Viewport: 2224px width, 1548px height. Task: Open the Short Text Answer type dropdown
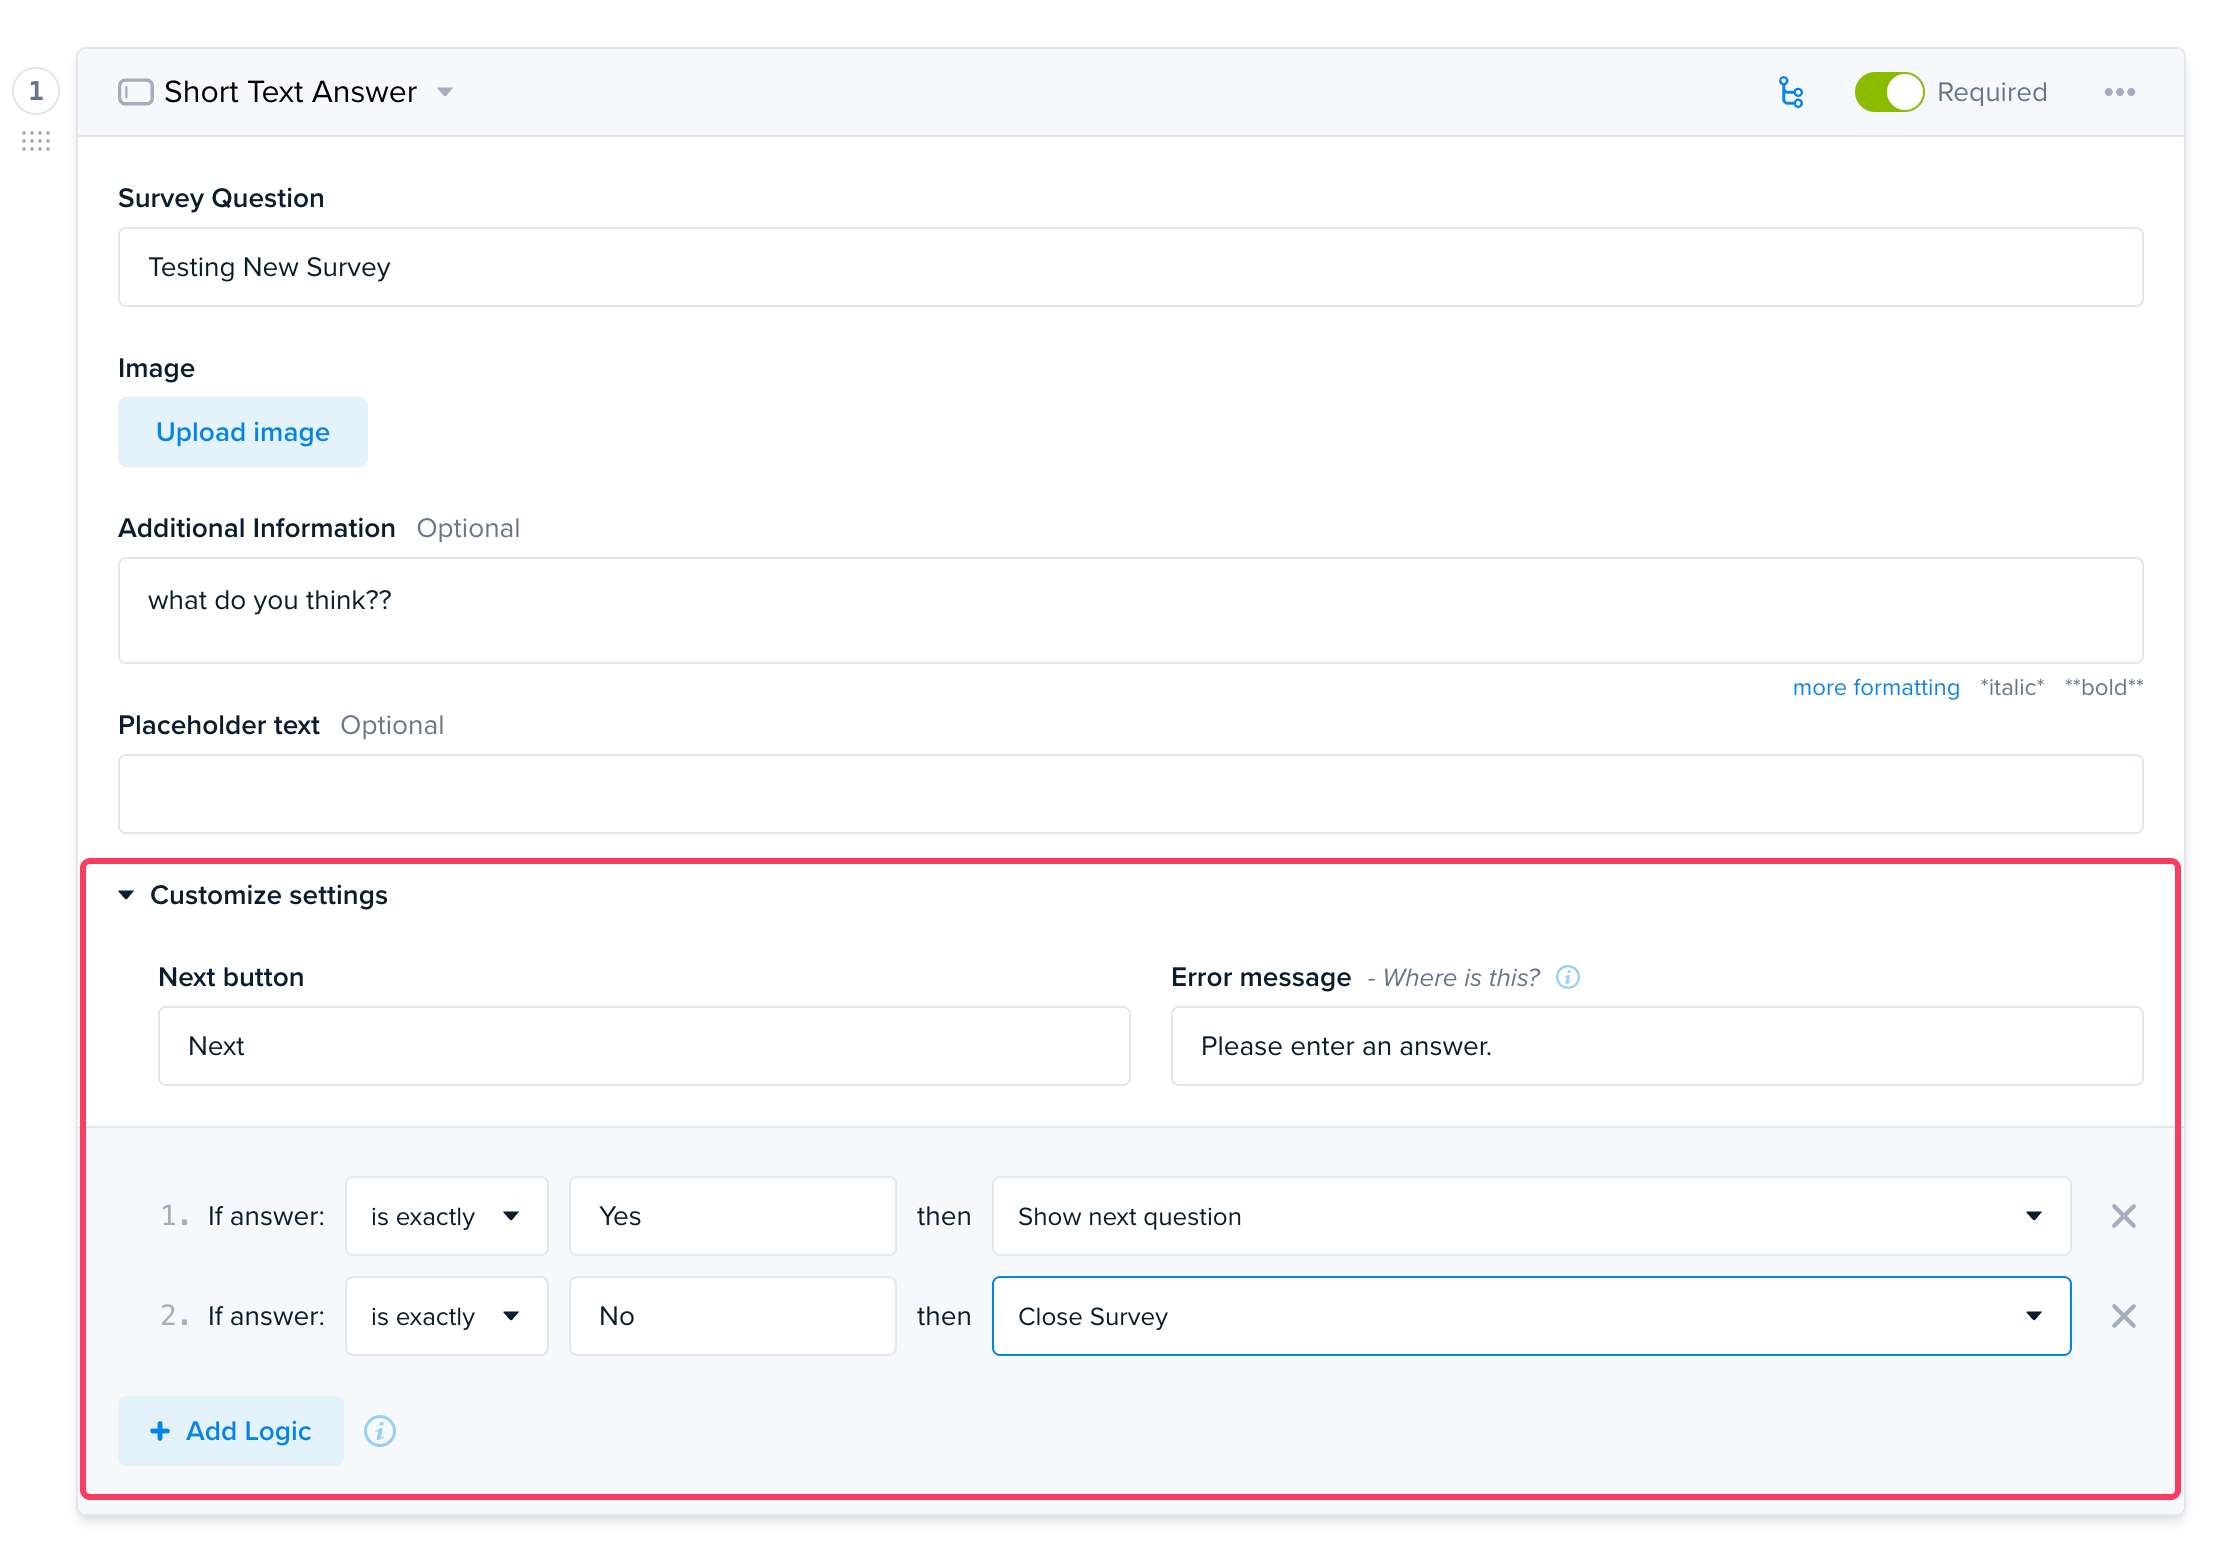click(x=445, y=92)
